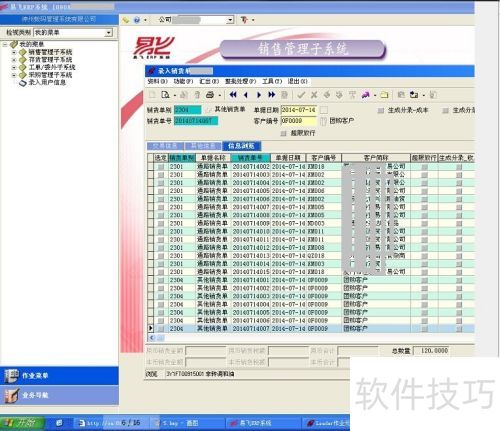Click the folder-with-arrow toolbar icon
This screenshot has height=431, width=500.
414,95
